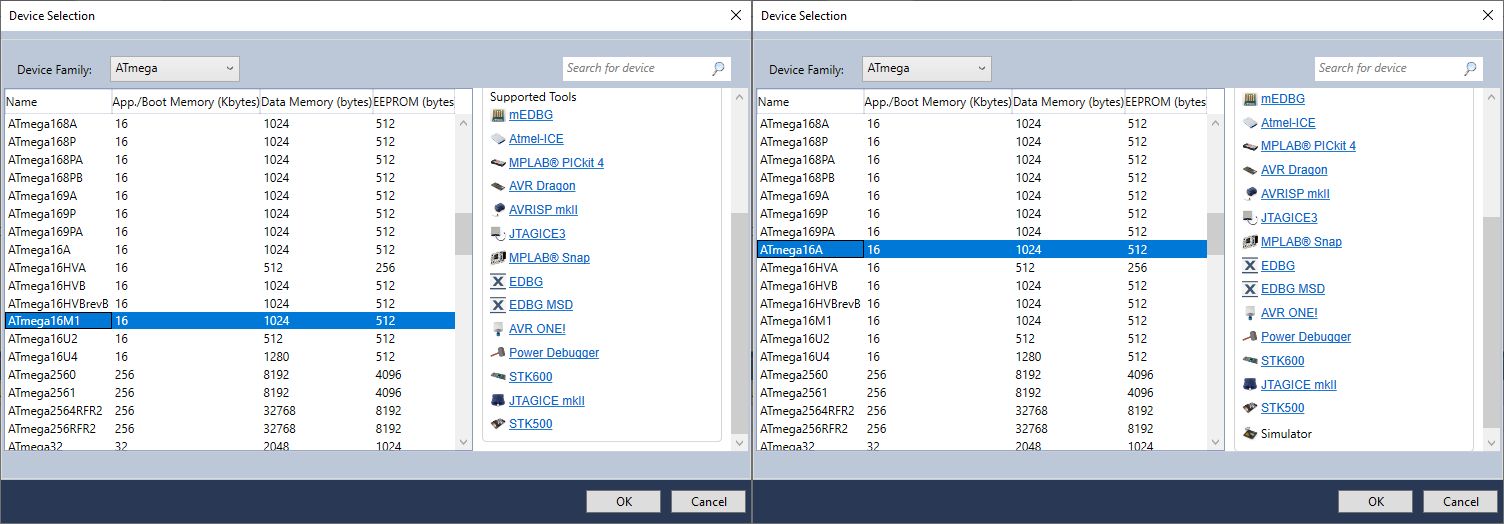Open EDBG MSD link in right window
The width and height of the screenshot is (1504, 524).
click(1293, 289)
